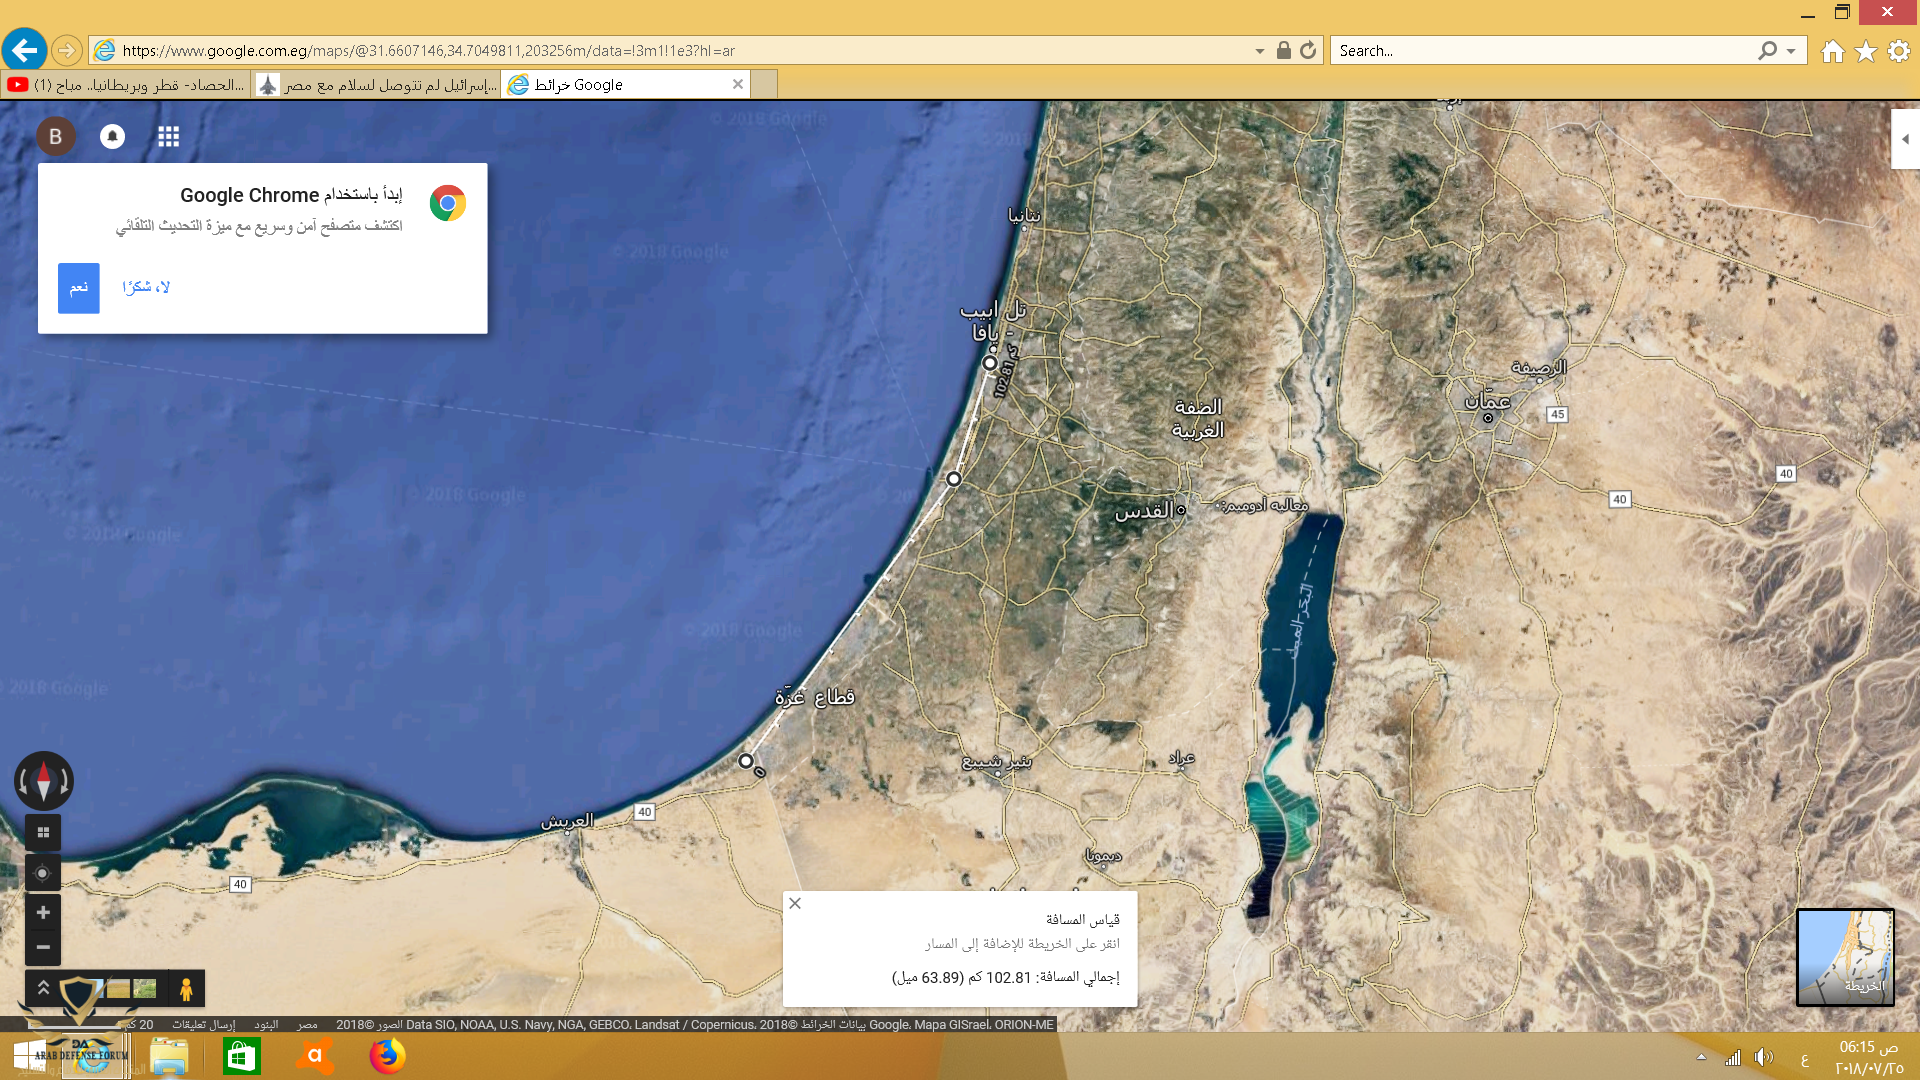Click the measurement endpoint near Gaza border
Viewport: 1920px width, 1080px height.
746,761
